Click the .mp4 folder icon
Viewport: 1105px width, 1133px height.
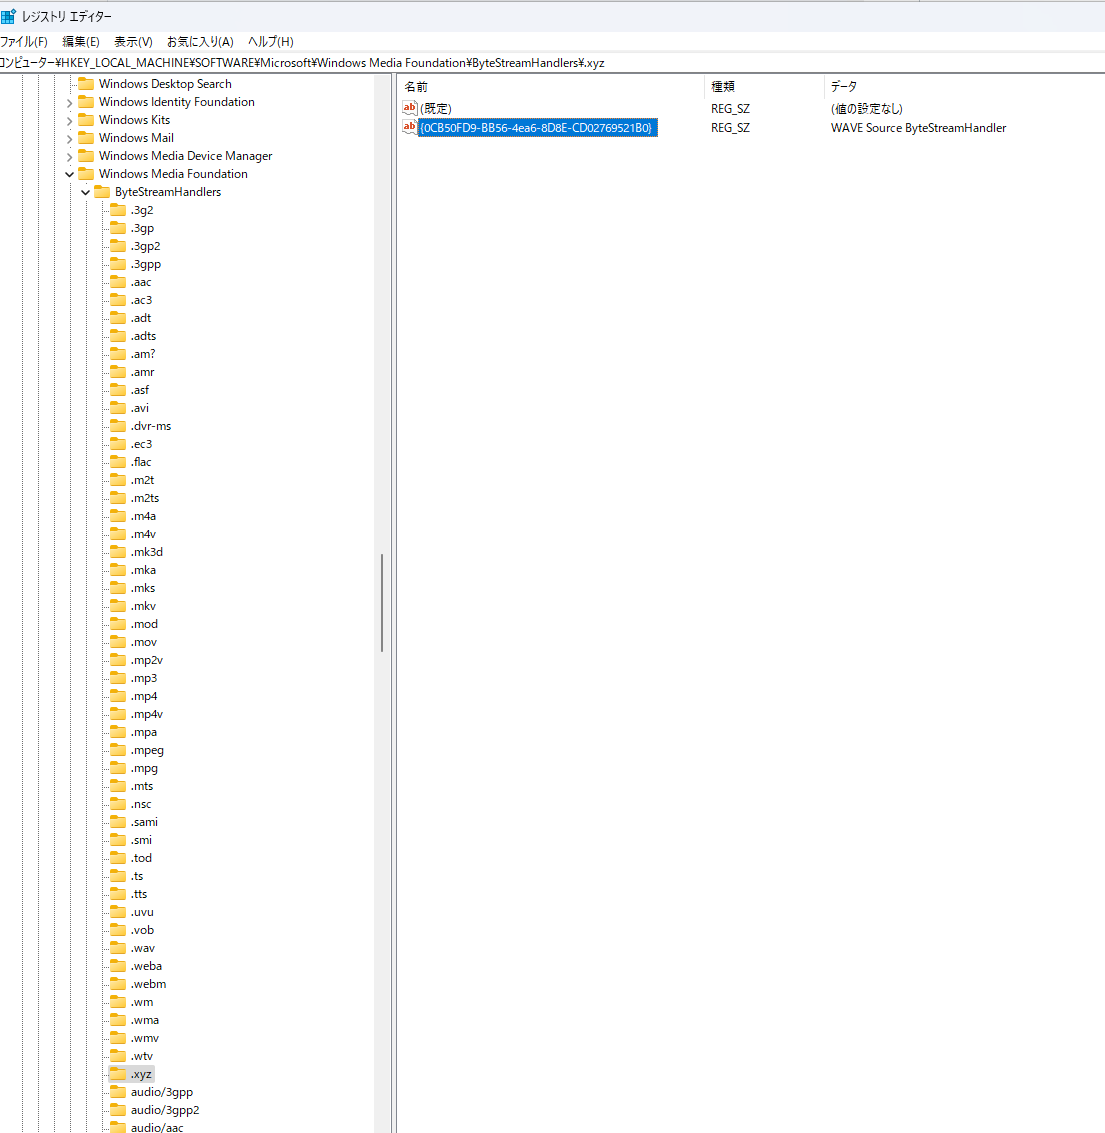118,696
